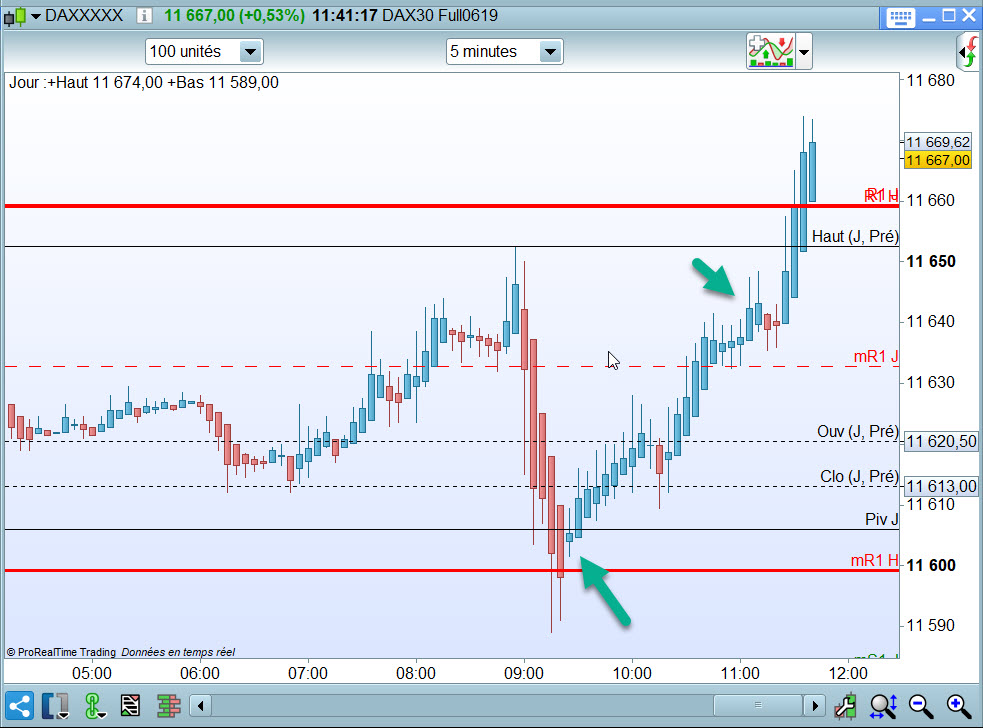
Task: Open the instrument dropdown arrow beside DAXXXXX
Action: (x=36, y=16)
